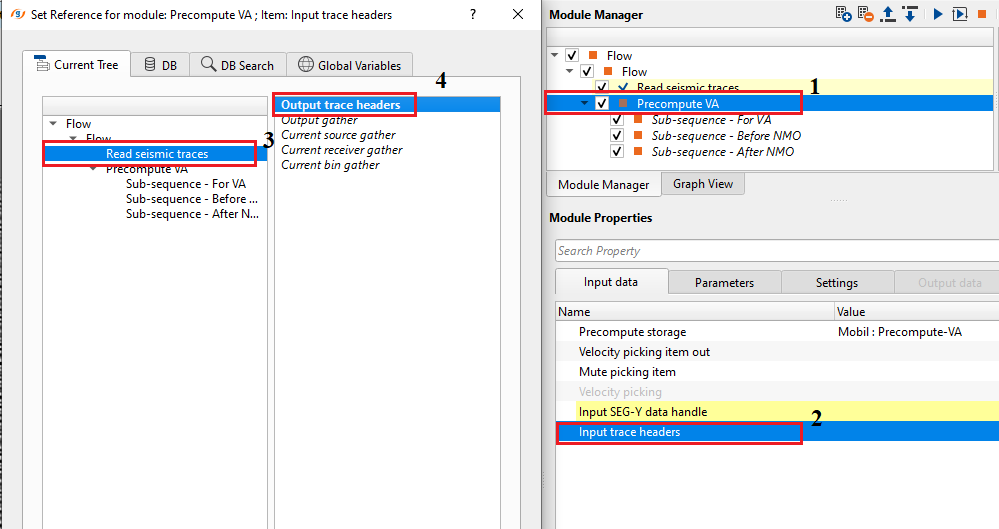Click orange icon beside Sub-sequence - Before NMO
The width and height of the screenshot is (999, 529).
pyautogui.click(x=638, y=135)
